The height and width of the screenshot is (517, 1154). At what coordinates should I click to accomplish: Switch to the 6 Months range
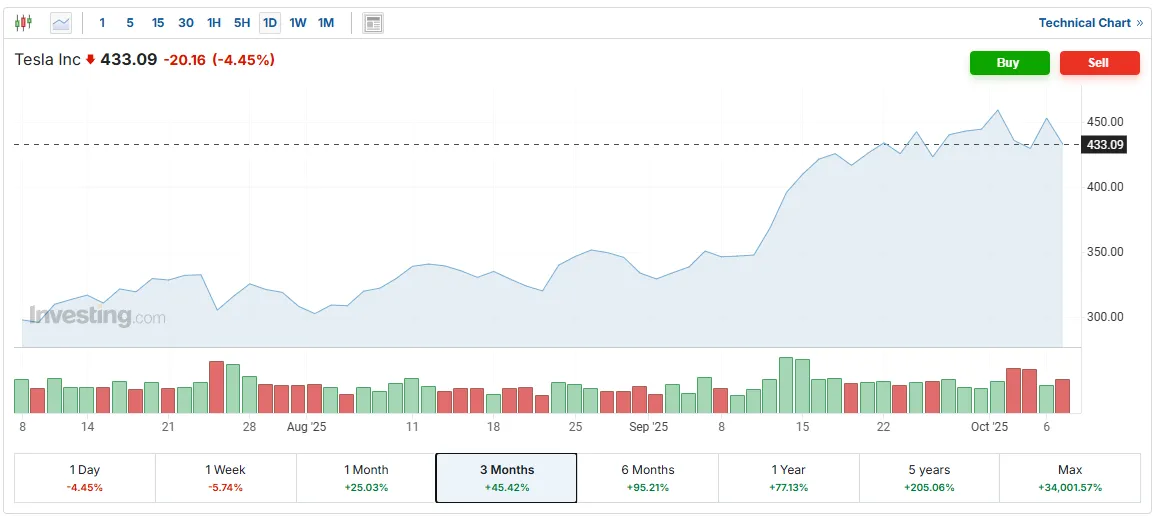647,478
